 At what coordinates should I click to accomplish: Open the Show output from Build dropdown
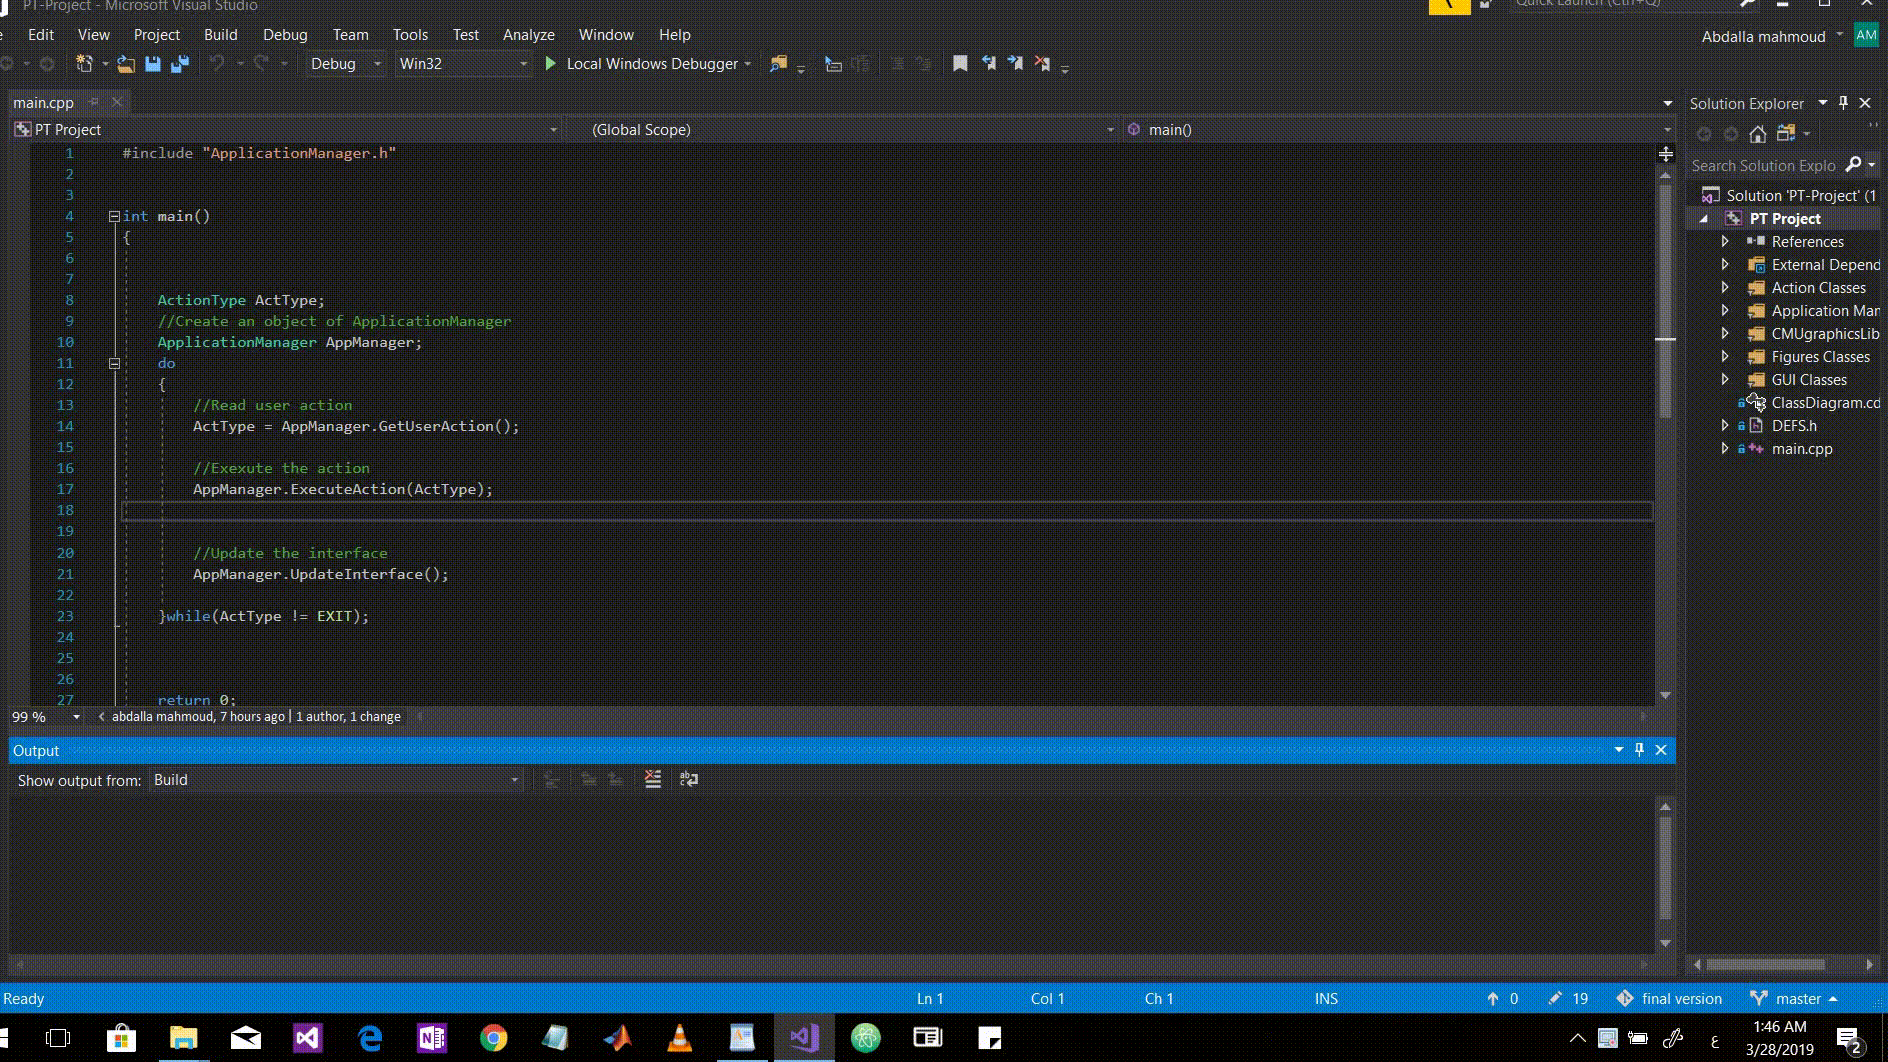click(x=336, y=780)
